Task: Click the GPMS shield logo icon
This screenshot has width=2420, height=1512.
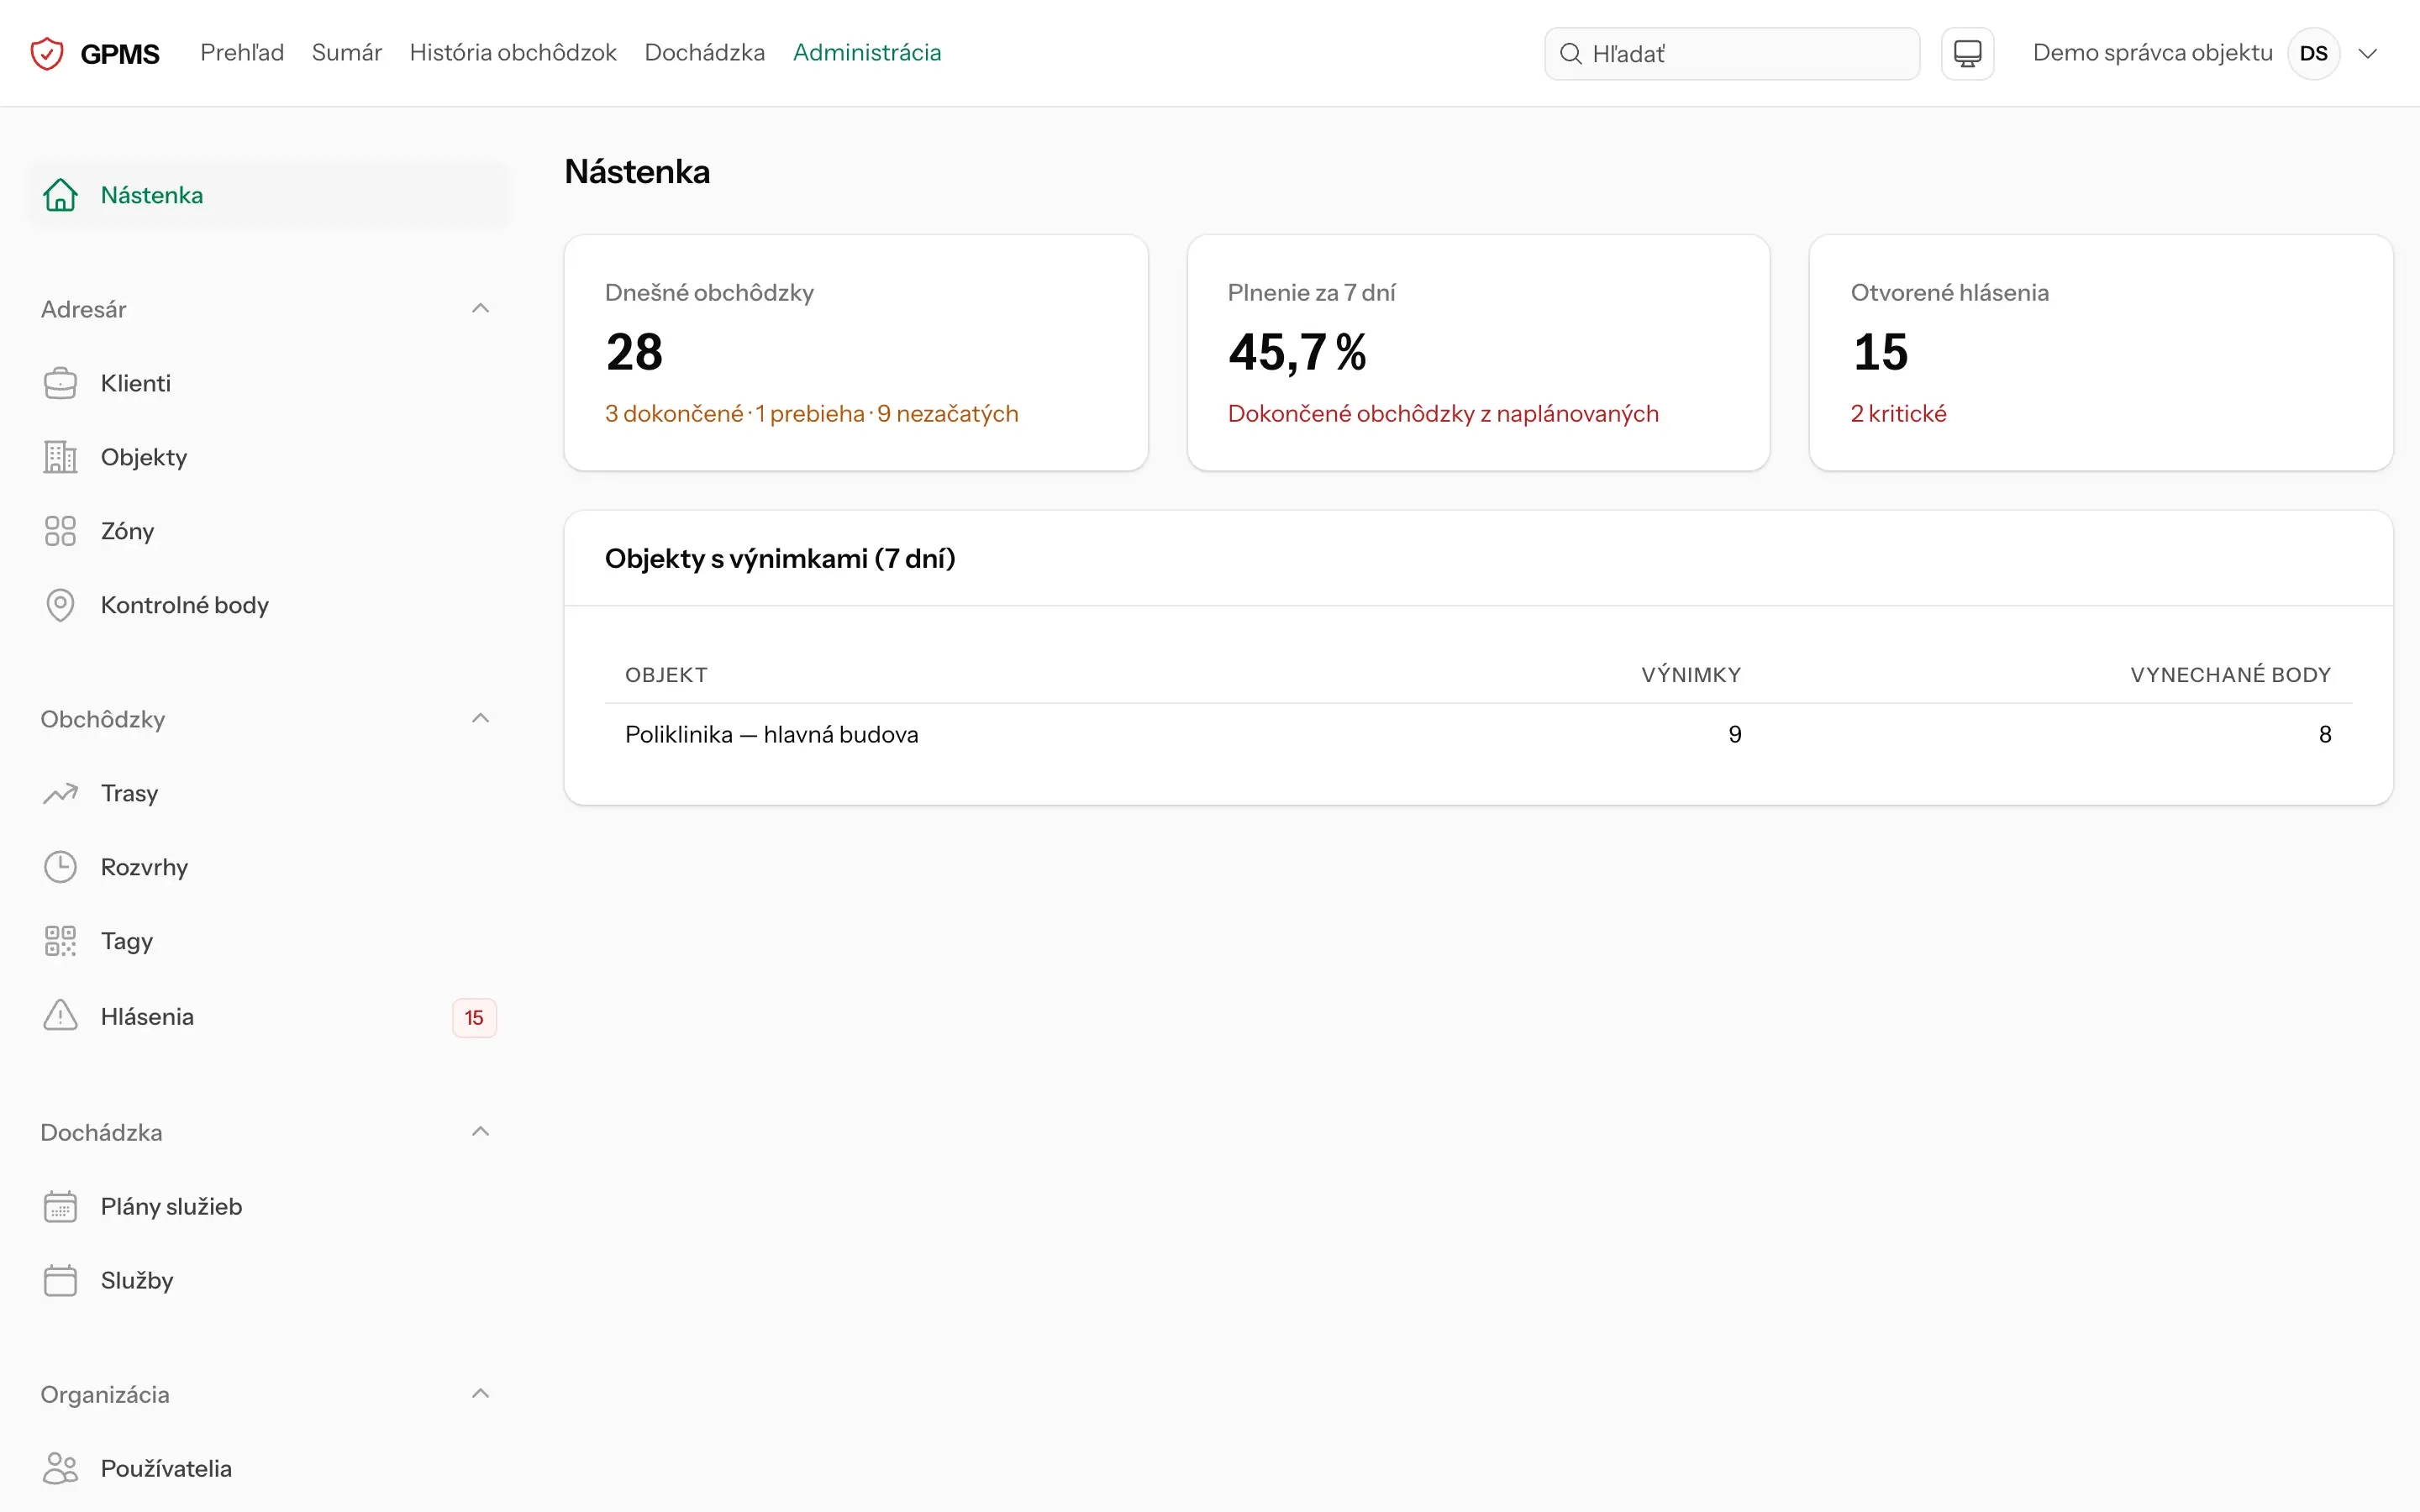Action: click(x=47, y=53)
